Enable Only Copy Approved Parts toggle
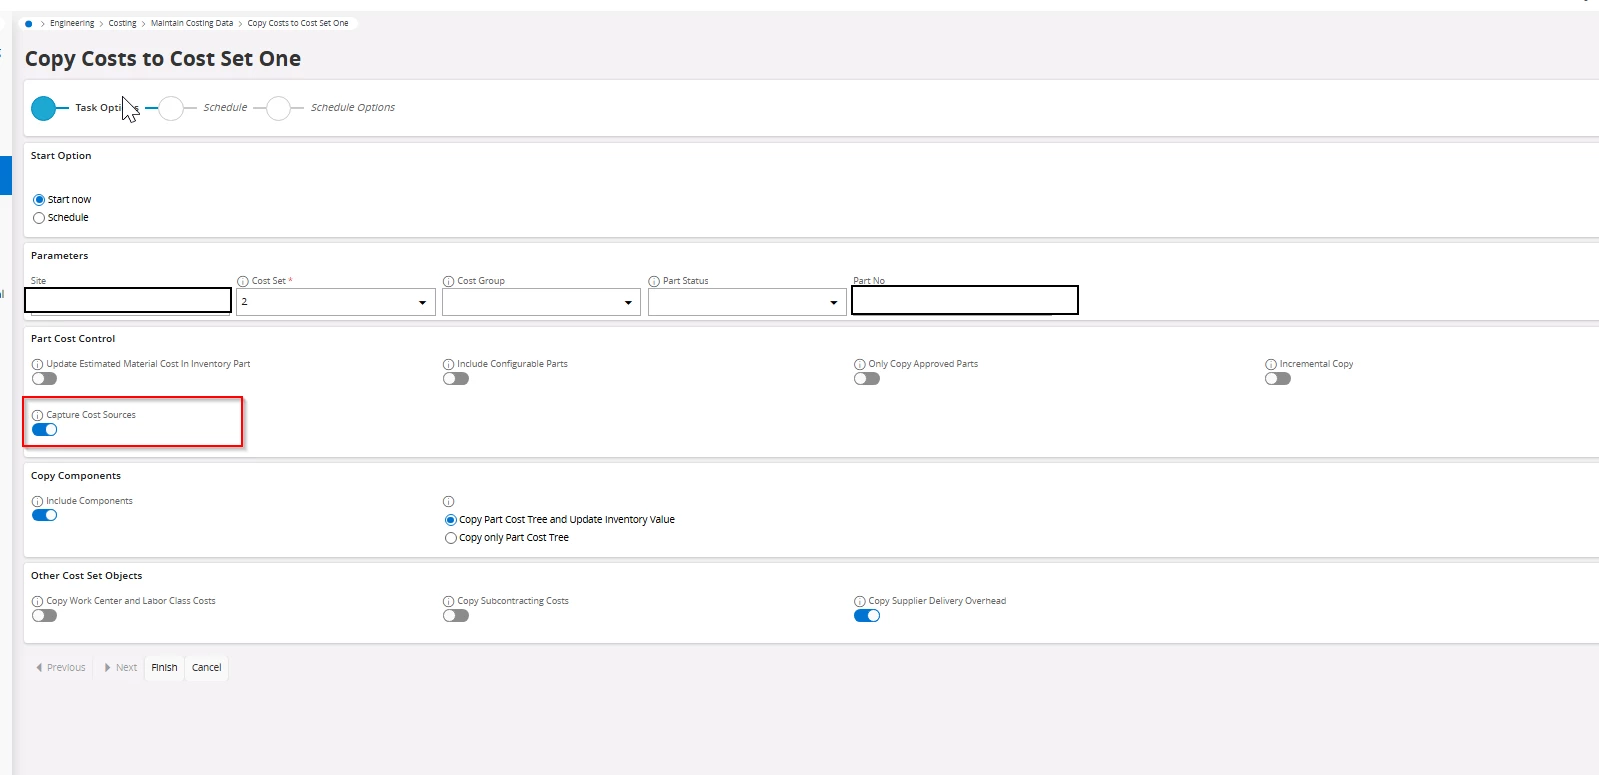The width and height of the screenshot is (1599, 775). click(867, 379)
